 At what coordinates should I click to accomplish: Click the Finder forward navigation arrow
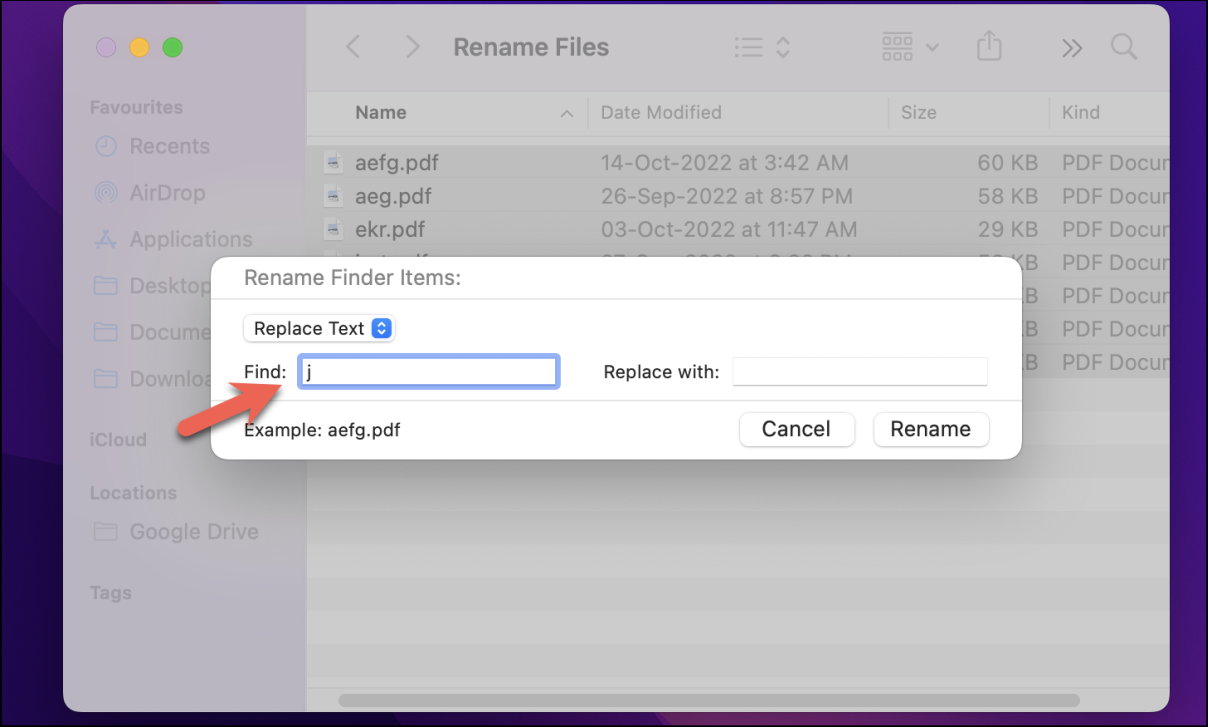(x=412, y=47)
